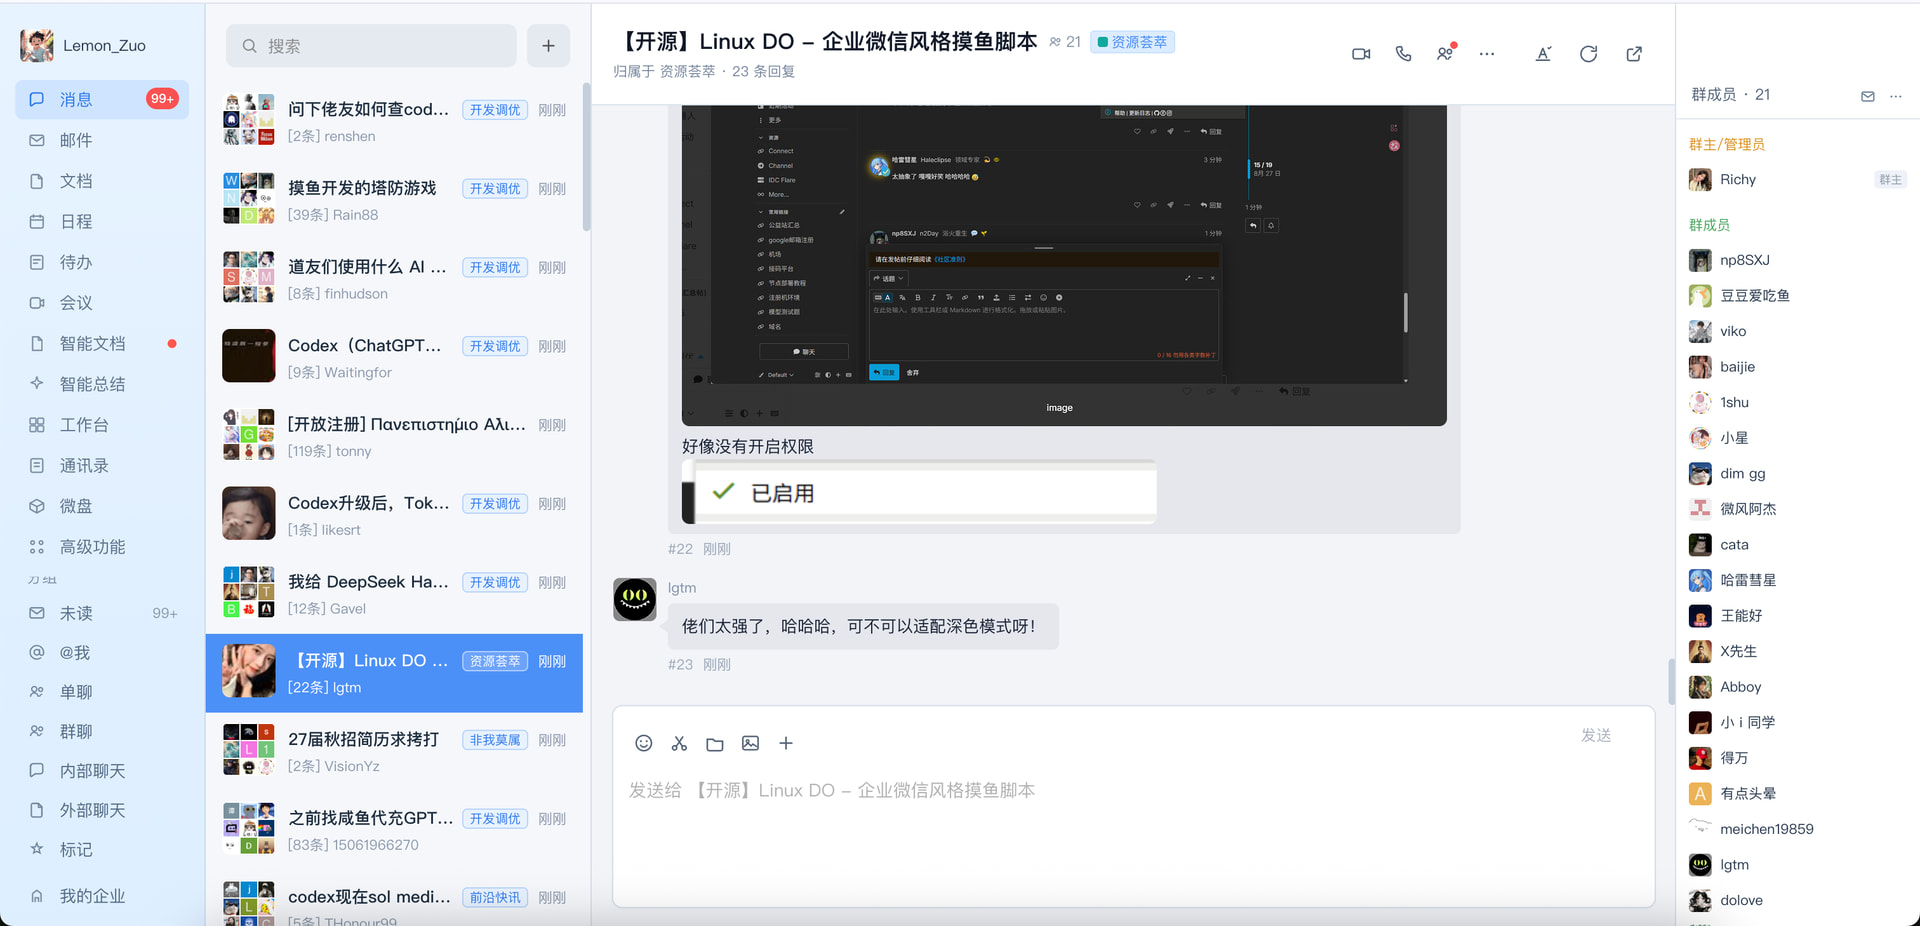This screenshot has height=926, width=1920.
Task: Filter by 未读 unread messages
Action: 102,613
